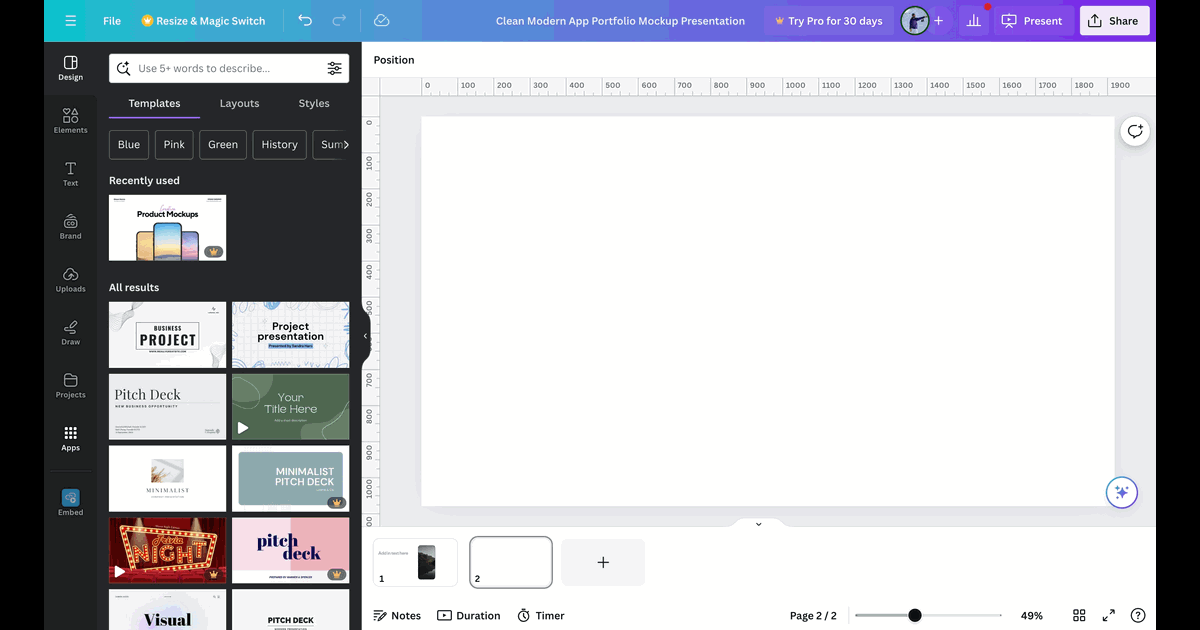Open the Timer
The width and height of the screenshot is (1200, 630).
click(541, 616)
